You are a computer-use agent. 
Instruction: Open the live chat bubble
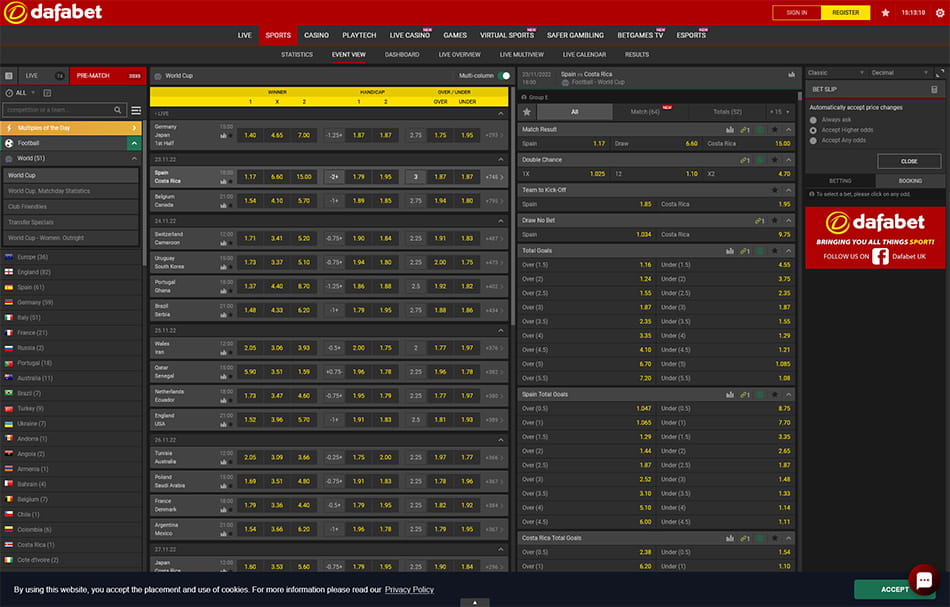point(924,580)
